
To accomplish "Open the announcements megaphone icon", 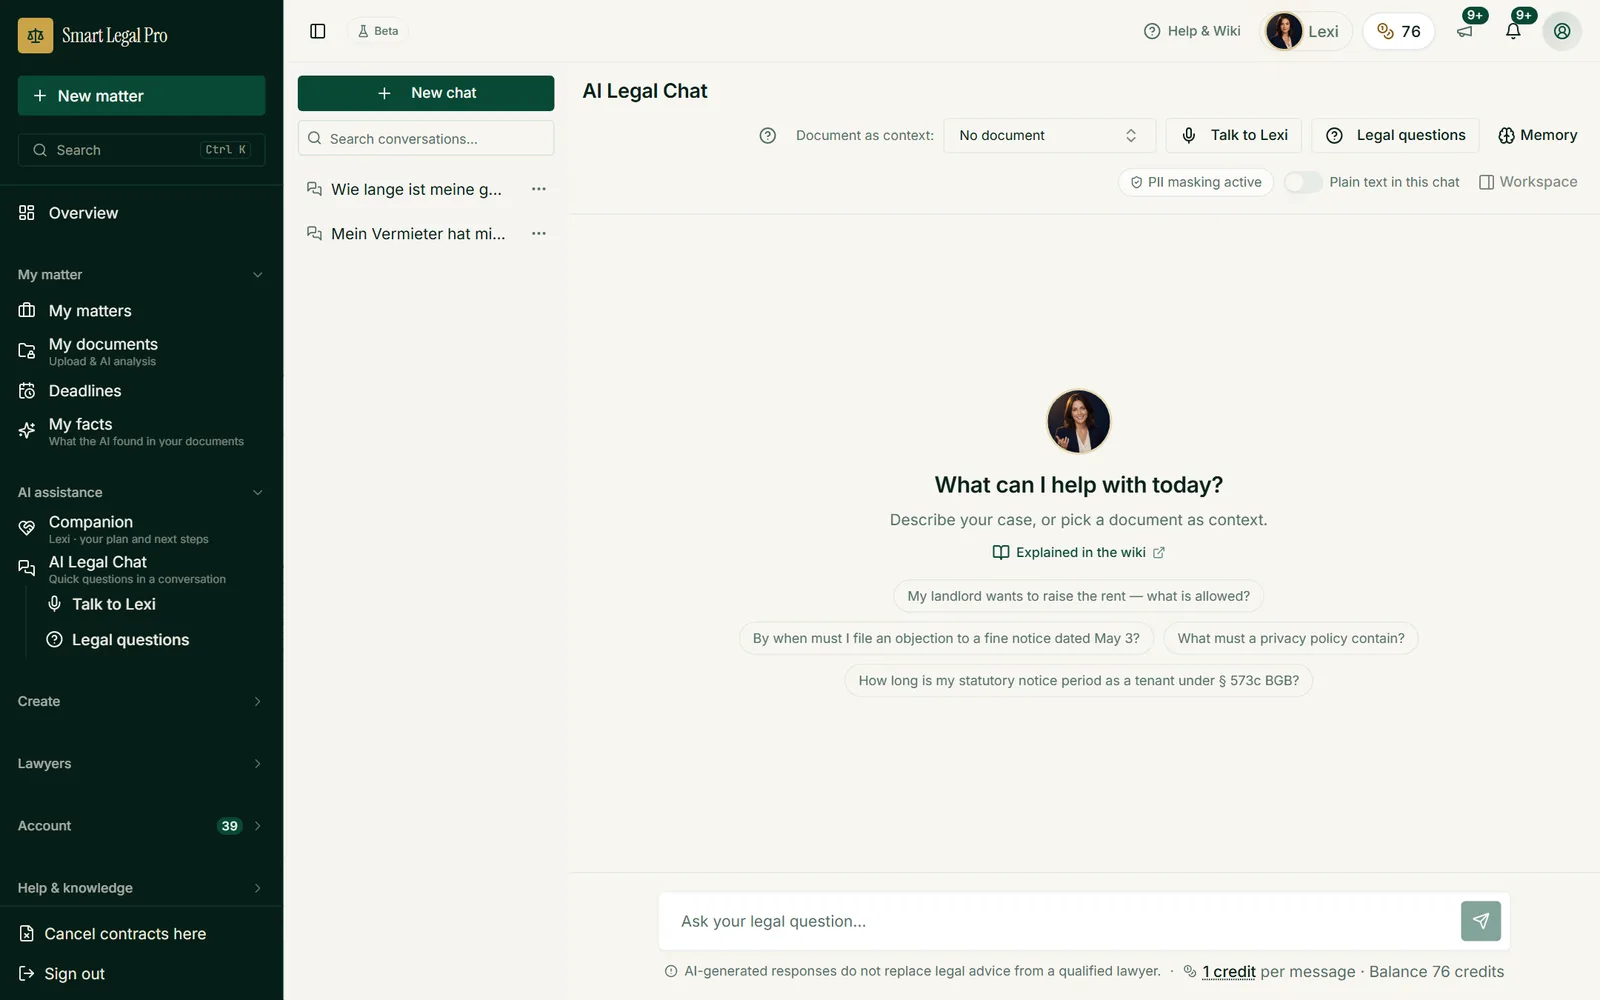I will [1465, 31].
